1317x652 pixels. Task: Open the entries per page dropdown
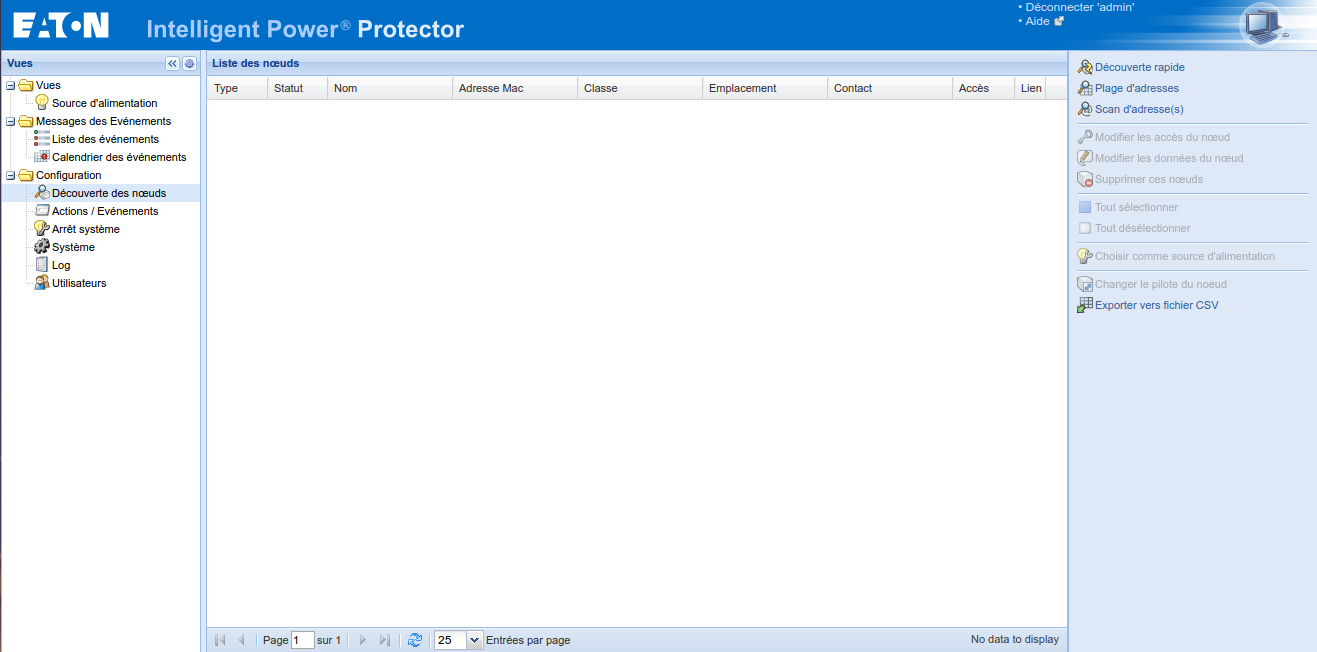click(x=474, y=640)
